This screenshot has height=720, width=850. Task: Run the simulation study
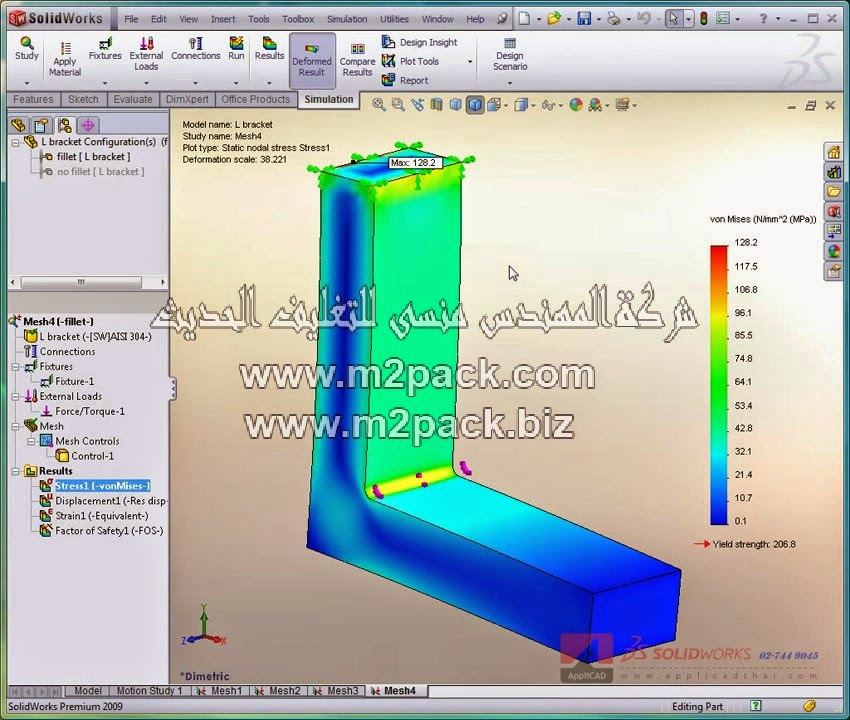coord(236,48)
